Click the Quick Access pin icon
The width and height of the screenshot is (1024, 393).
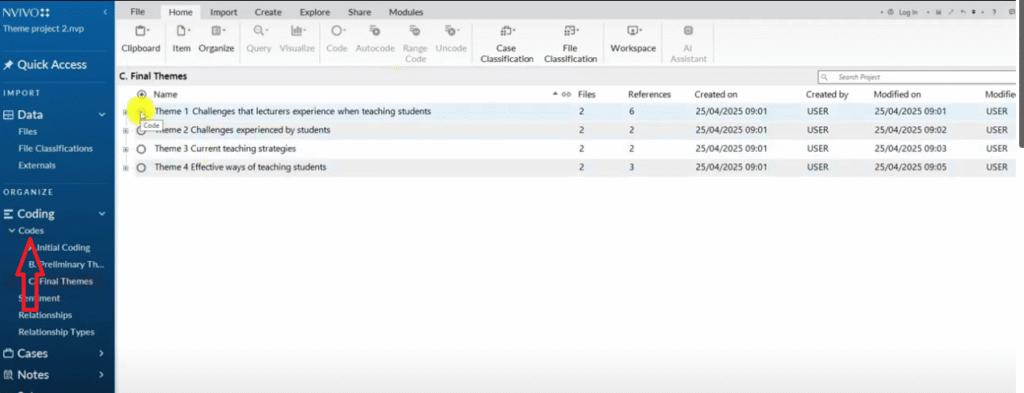click(8, 65)
